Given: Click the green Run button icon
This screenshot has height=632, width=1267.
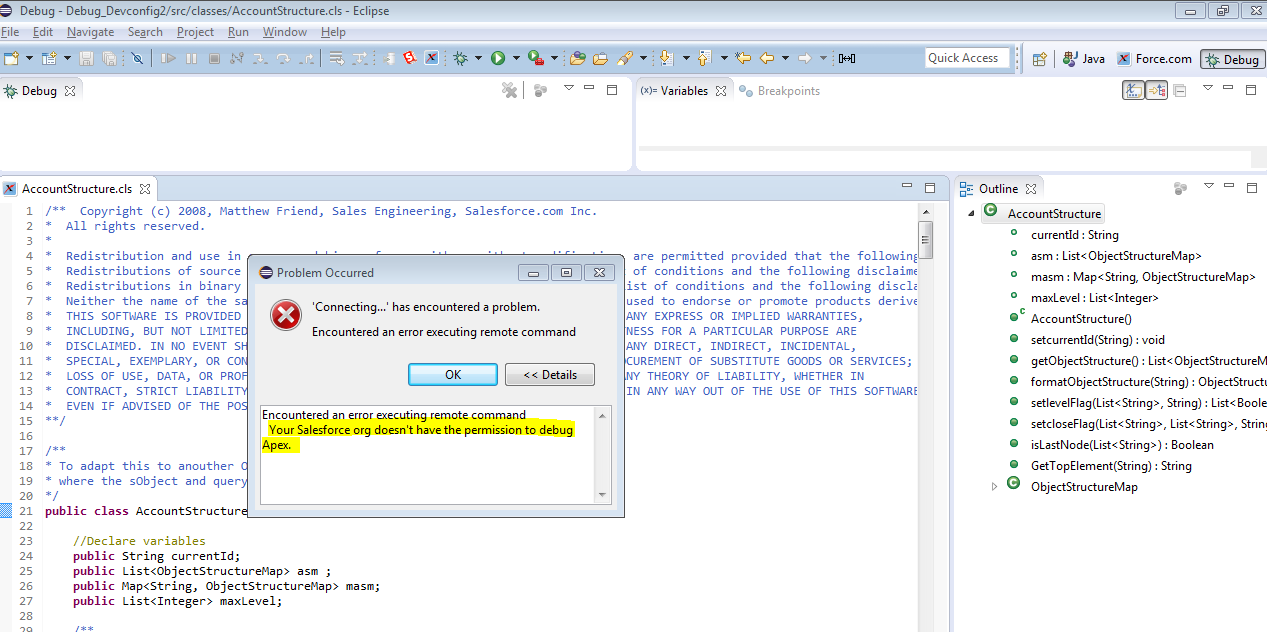Looking at the screenshot, I should point(498,59).
